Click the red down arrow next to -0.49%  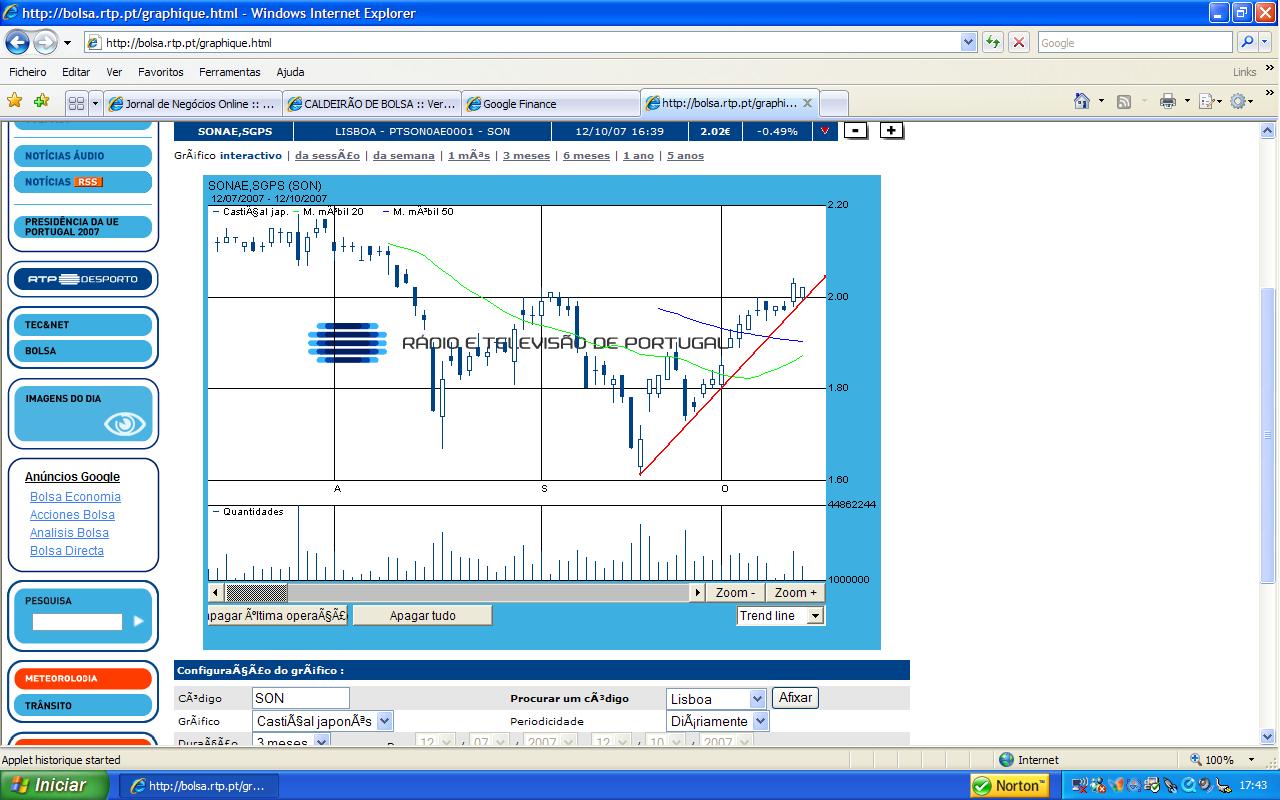tap(825, 131)
